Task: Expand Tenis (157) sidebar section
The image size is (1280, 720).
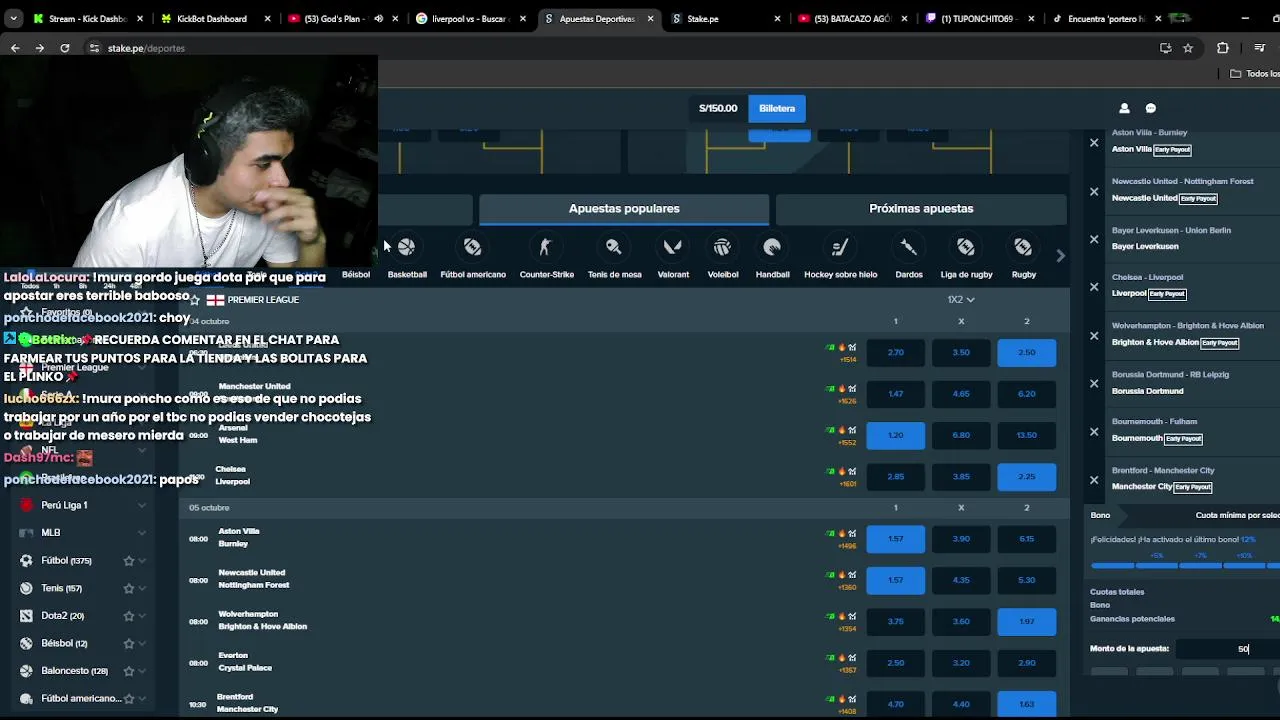Action: [x=142, y=589]
